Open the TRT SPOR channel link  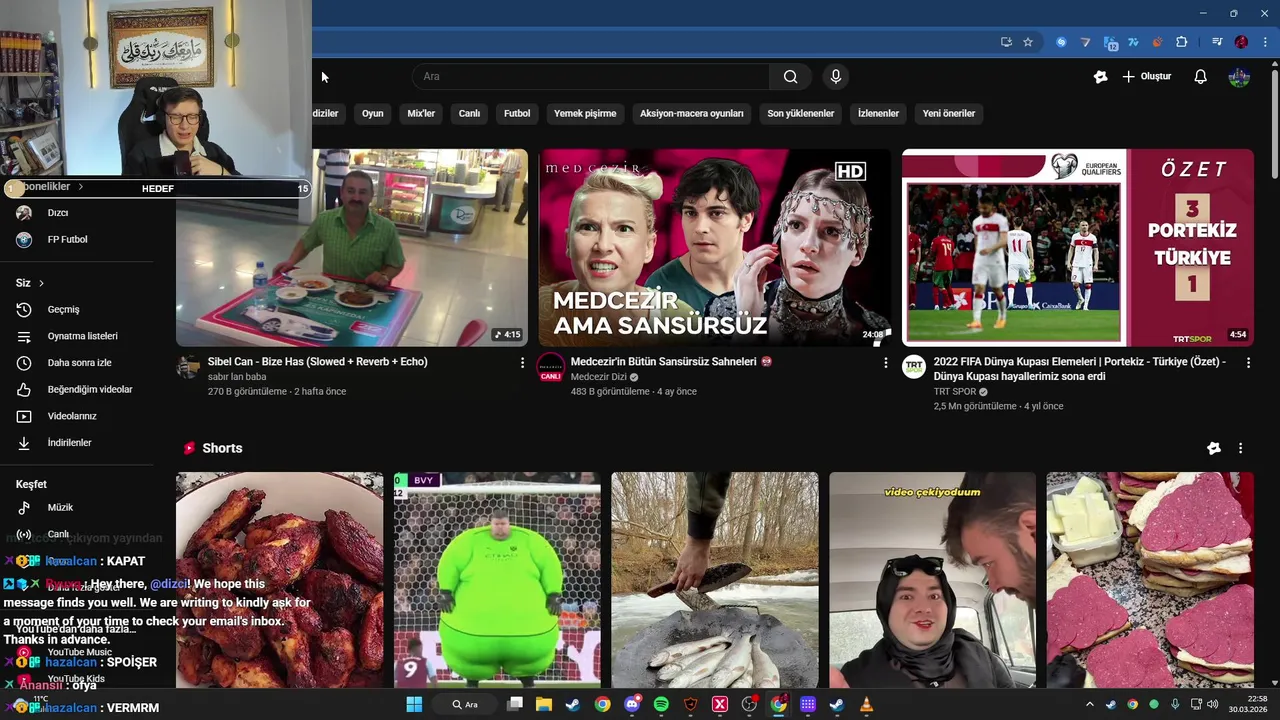(x=955, y=392)
